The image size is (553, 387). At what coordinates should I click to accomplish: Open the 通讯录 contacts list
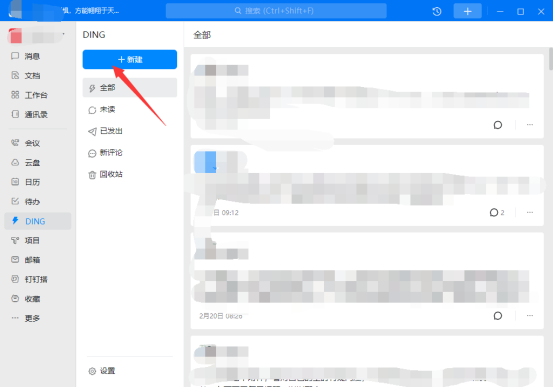(x=29, y=114)
